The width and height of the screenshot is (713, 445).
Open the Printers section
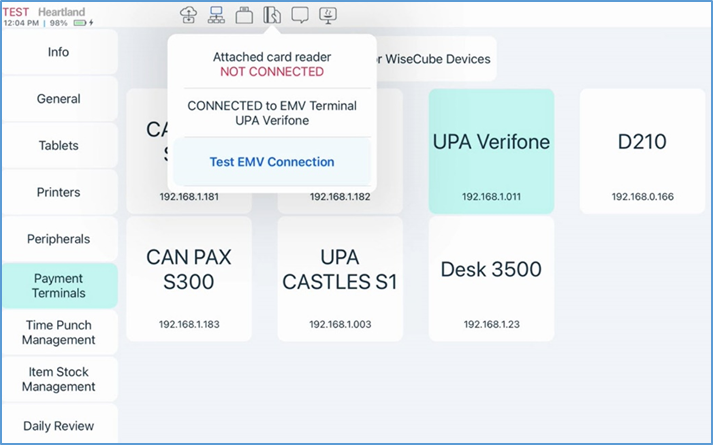click(59, 192)
